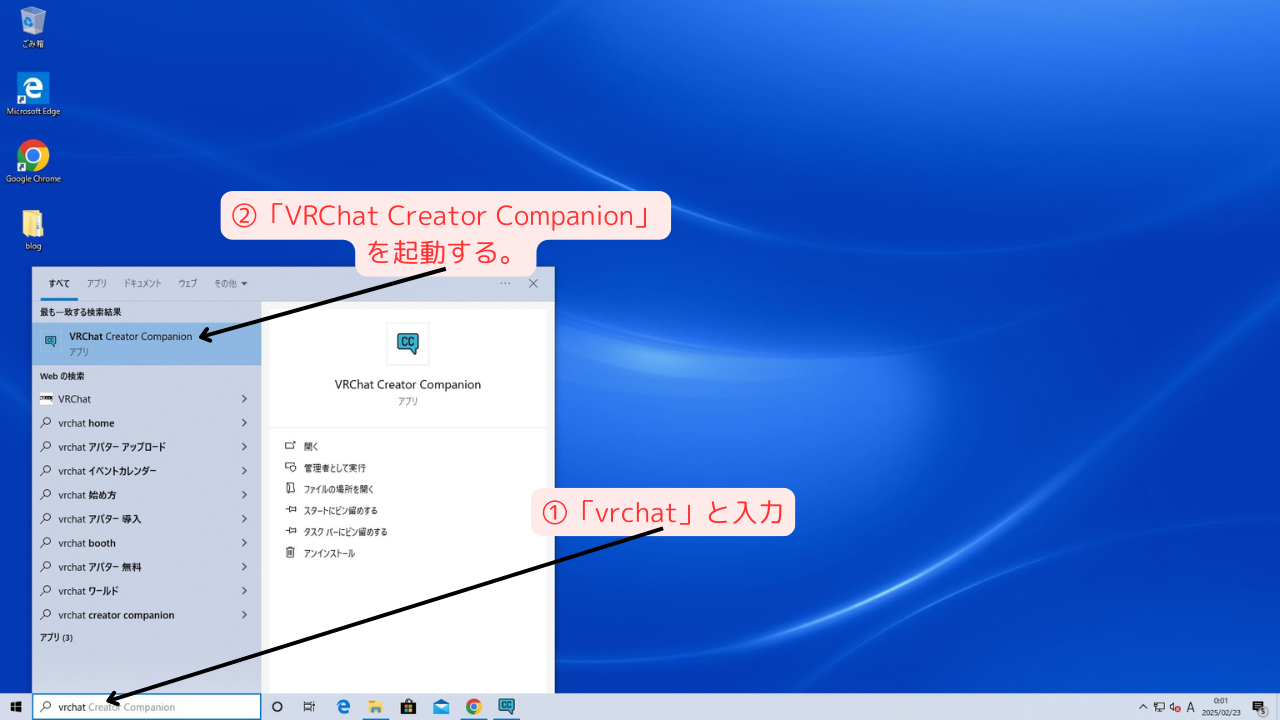1280x720 pixels.
Task: Open VRChat Creator Companion search result
Action: [130, 343]
